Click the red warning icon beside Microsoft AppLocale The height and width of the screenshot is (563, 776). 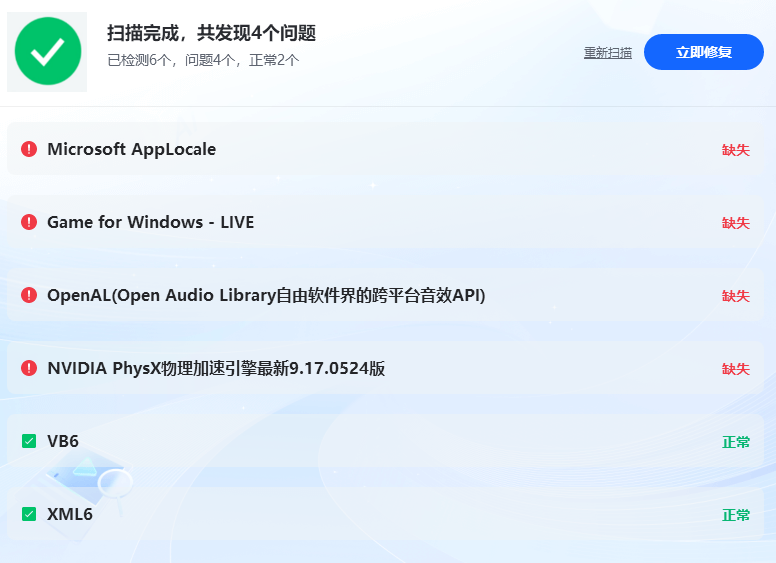click(29, 149)
